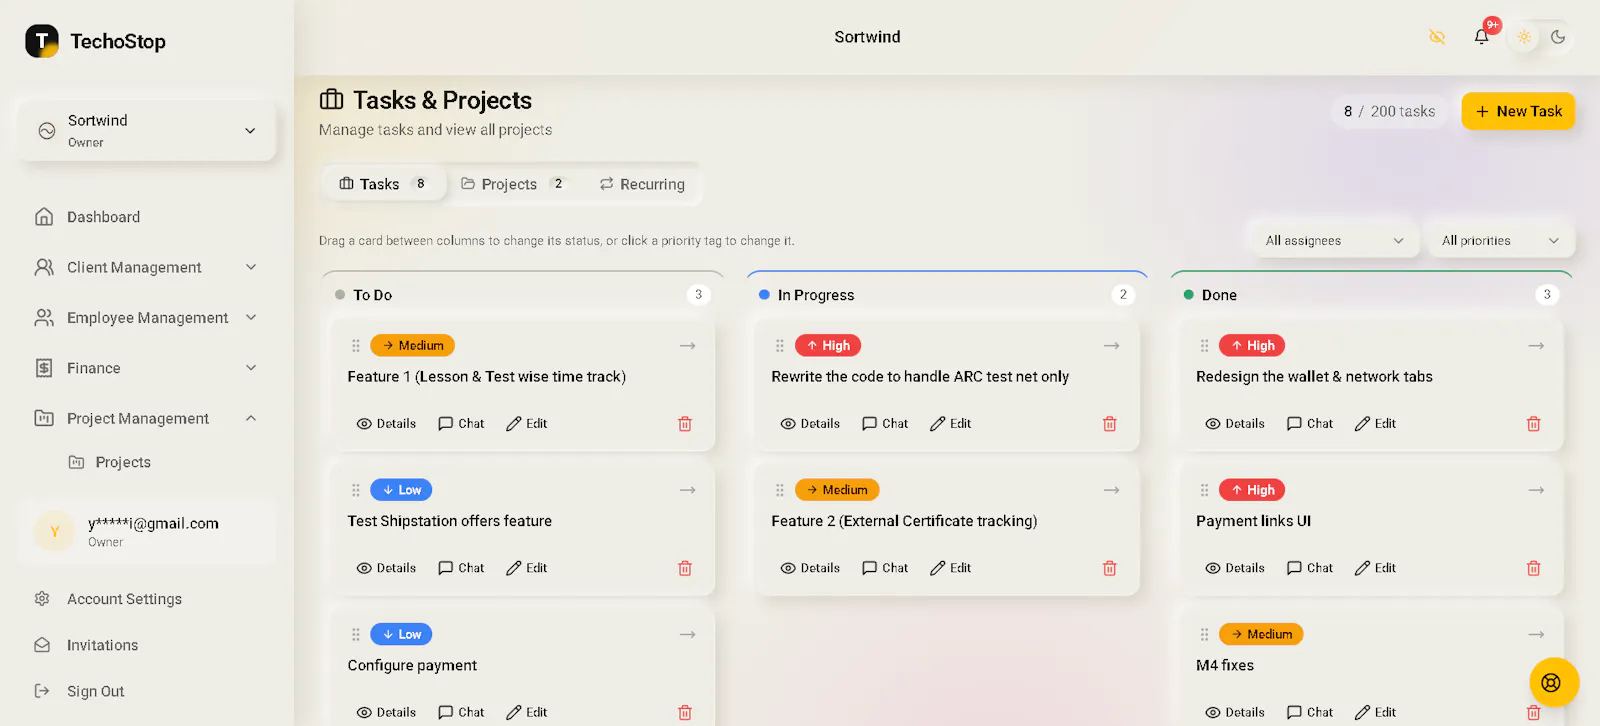Viewport: 1600px width, 726px height.
Task: Switch to light theme sun icon
Action: tap(1524, 37)
